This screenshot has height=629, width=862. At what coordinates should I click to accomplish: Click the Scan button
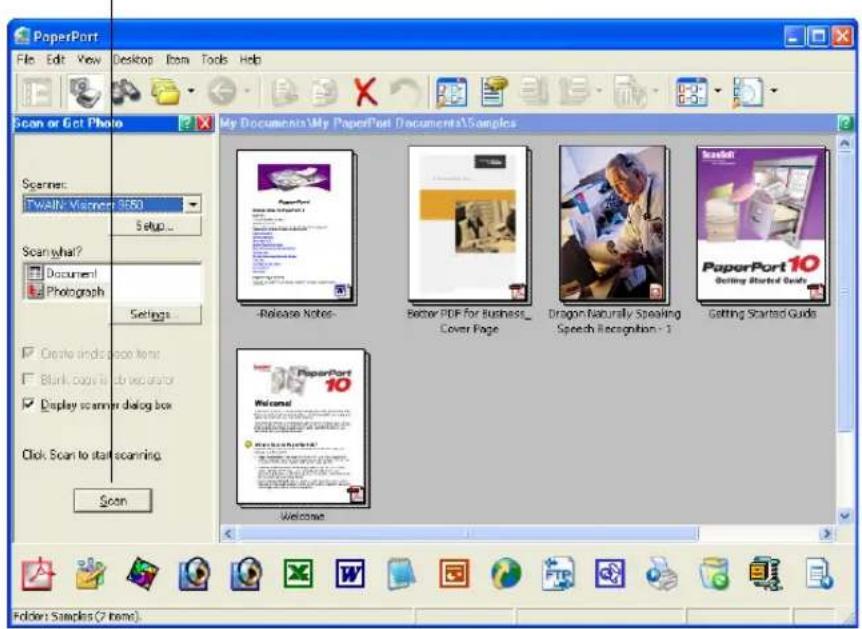(x=113, y=501)
